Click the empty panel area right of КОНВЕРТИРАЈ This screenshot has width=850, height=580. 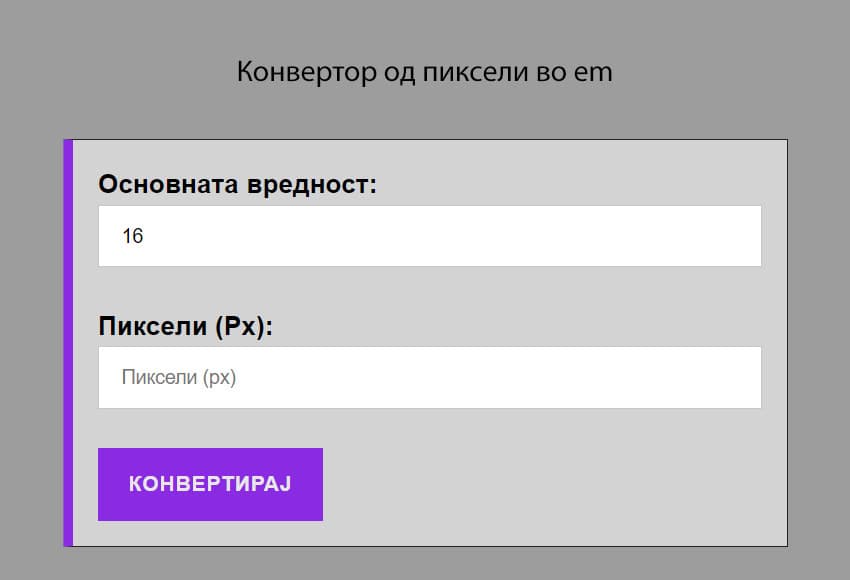[550, 485]
